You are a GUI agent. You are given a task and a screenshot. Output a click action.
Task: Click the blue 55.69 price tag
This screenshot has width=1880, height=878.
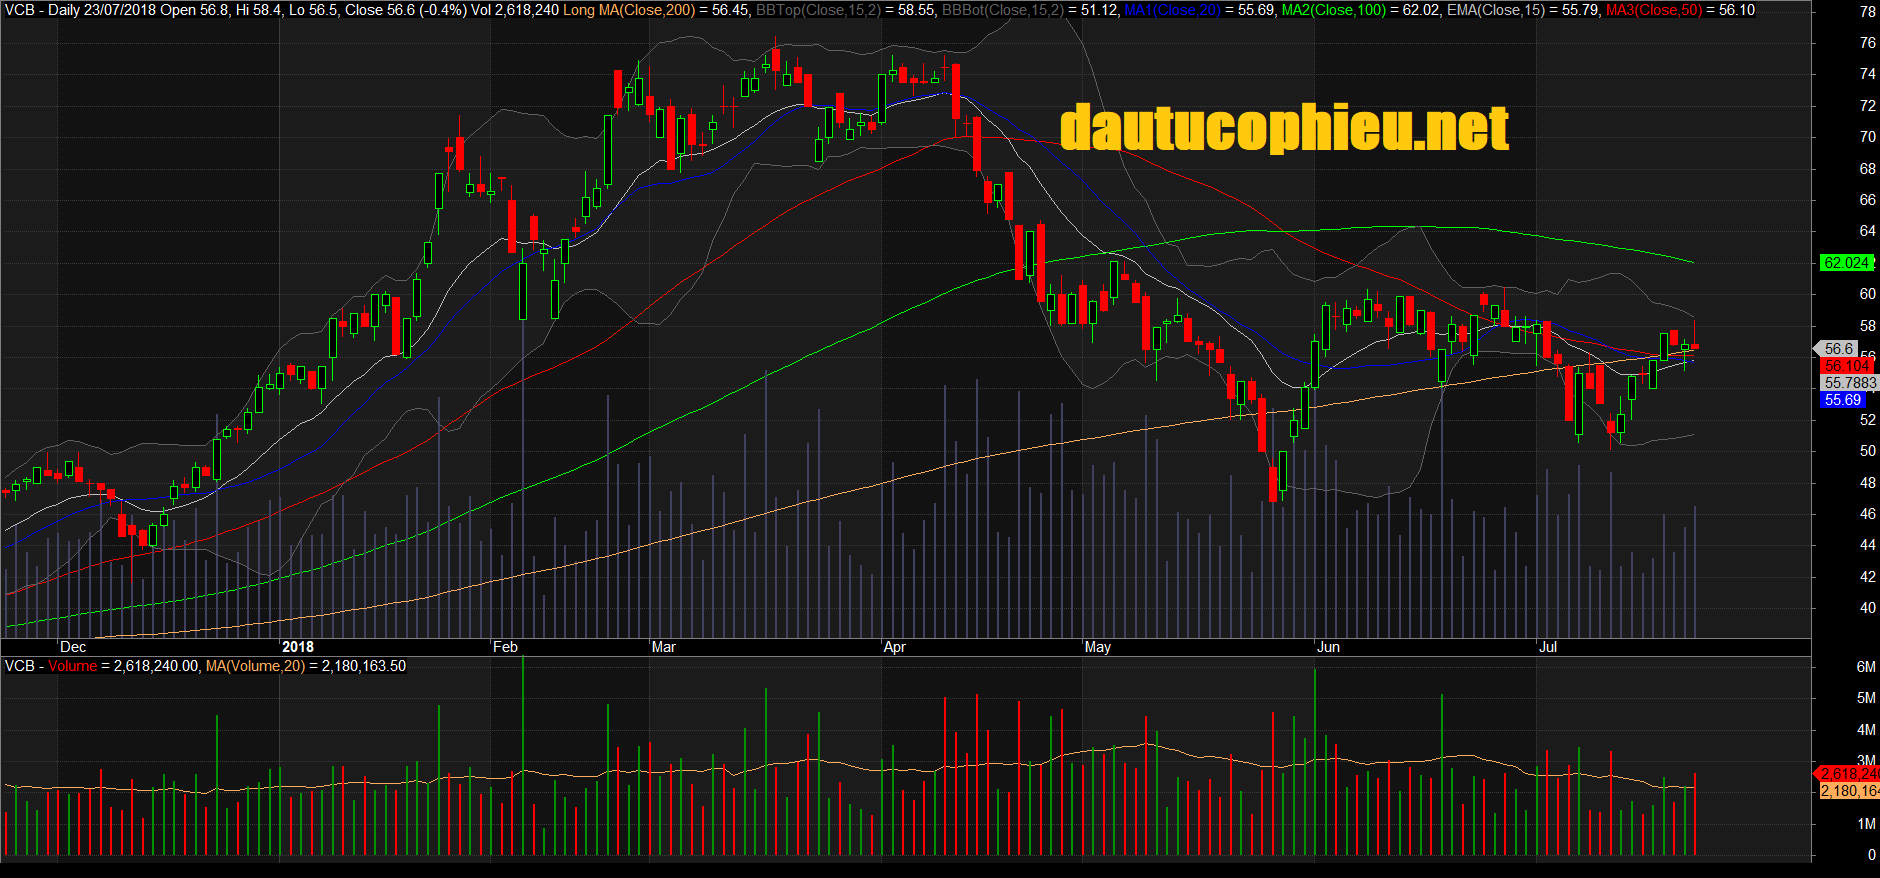(x=1842, y=400)
